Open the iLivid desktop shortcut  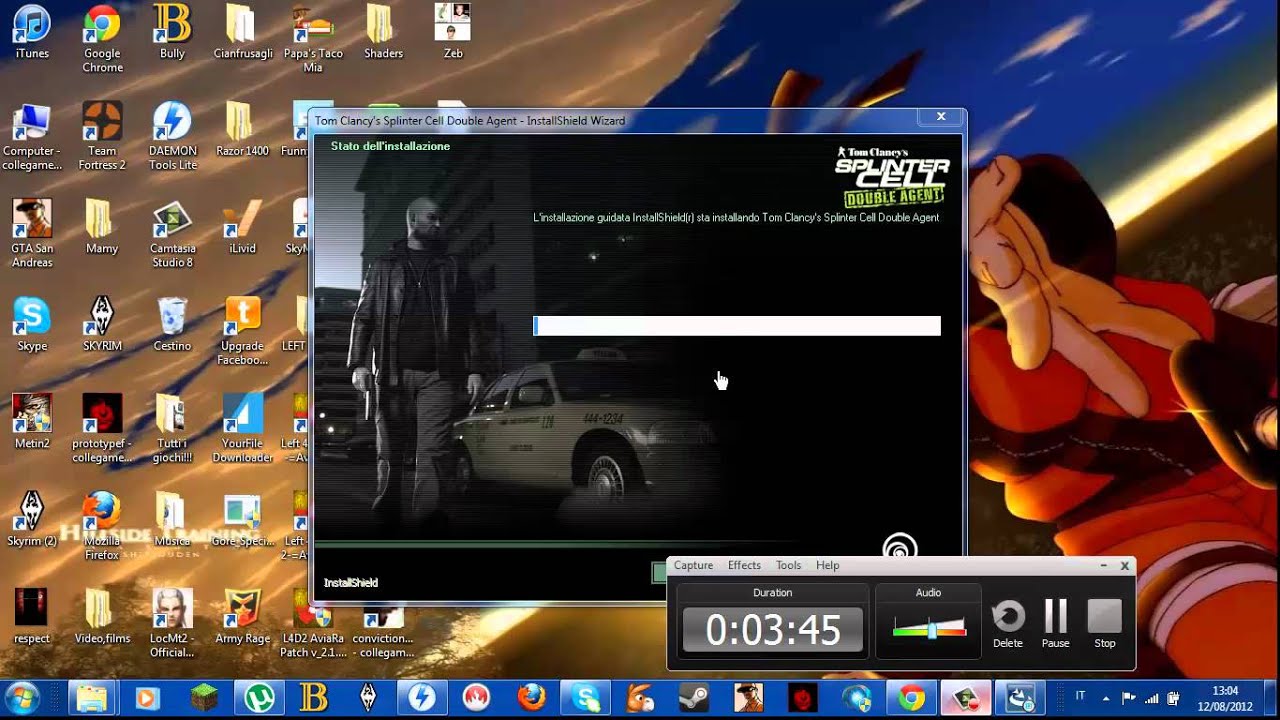point(242,226)
